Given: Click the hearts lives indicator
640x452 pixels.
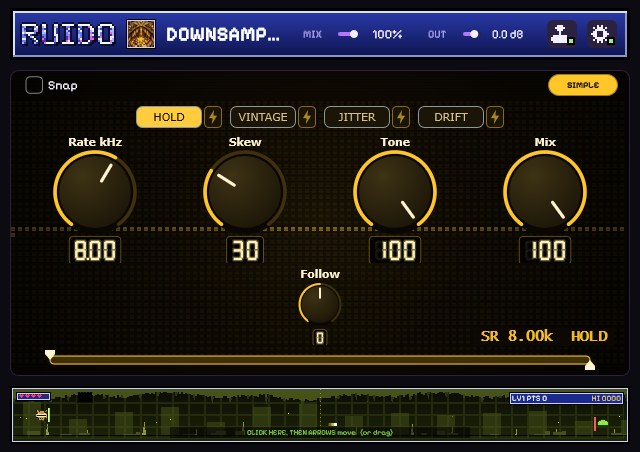Looking at the screenshot, I should click(33, 396).
